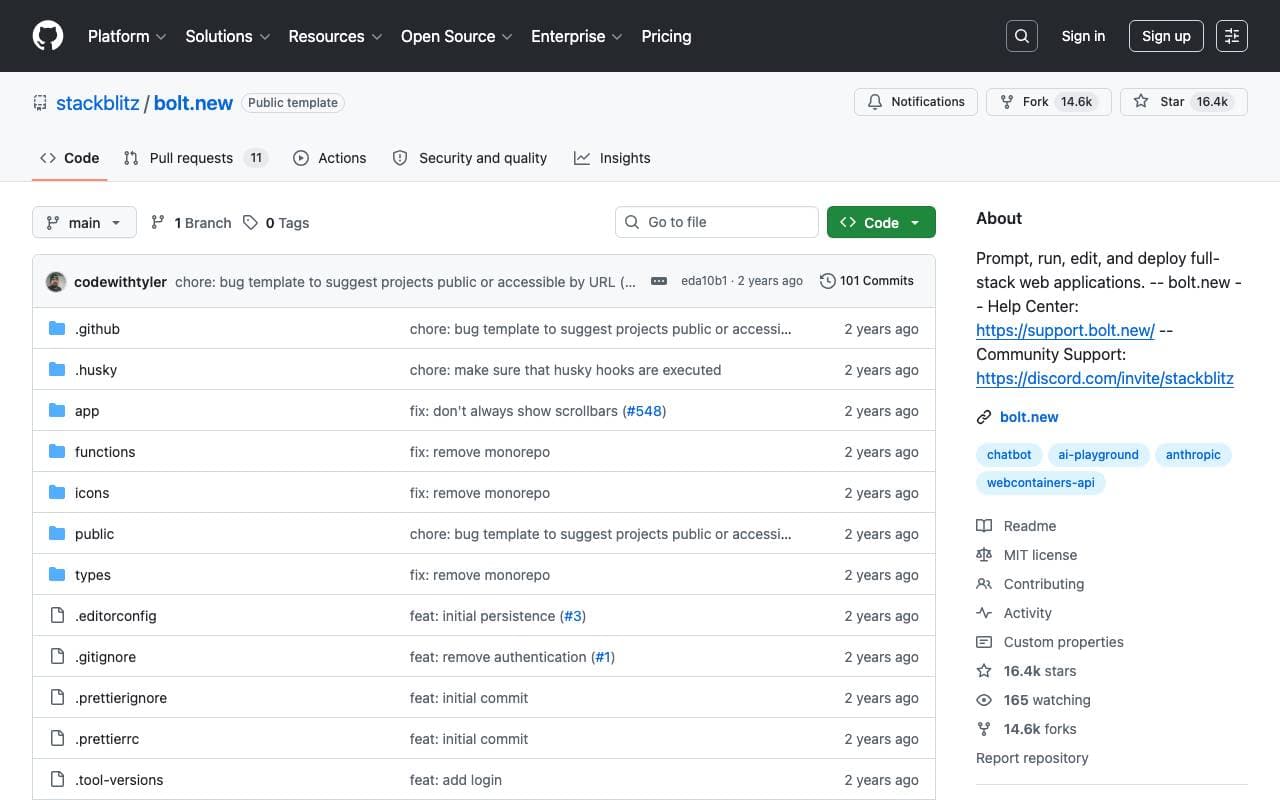This screenshot has height=800, width=1280.
Task: Open the support.bolt.new link
Action: [x=1065, y=330]
